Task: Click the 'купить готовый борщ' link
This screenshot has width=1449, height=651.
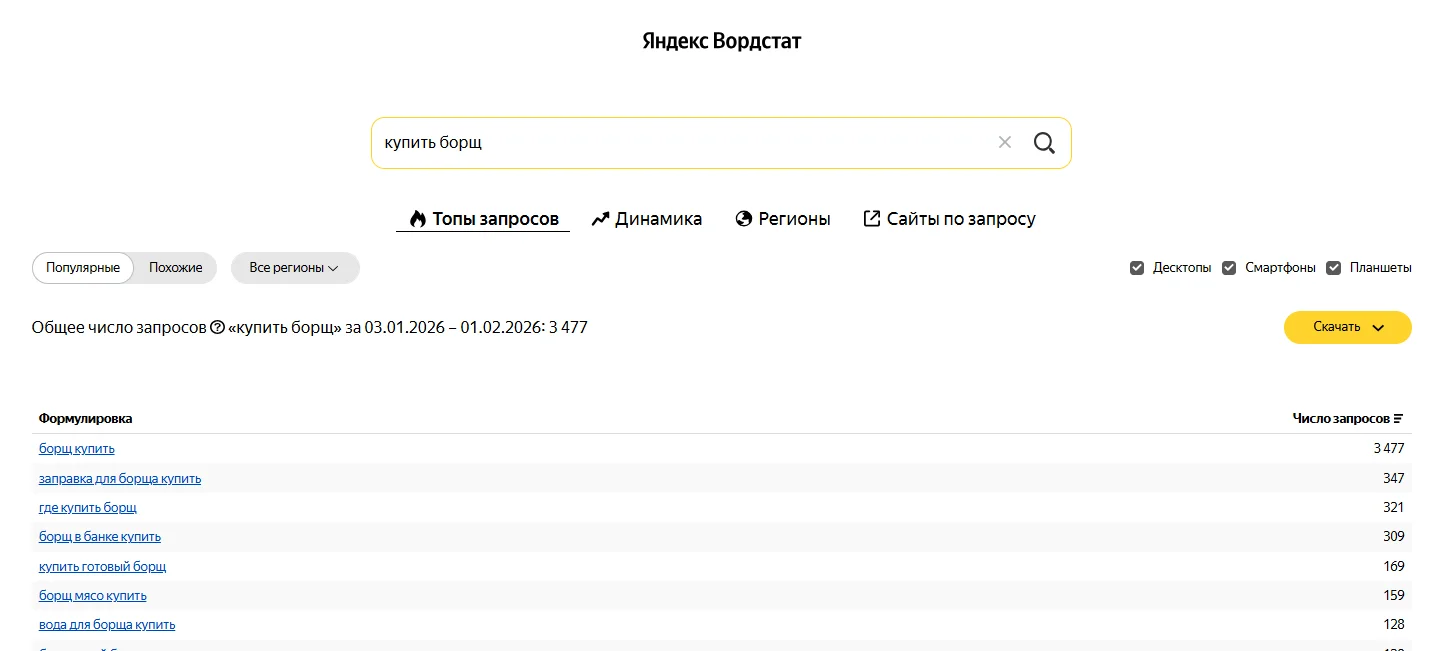Action: 102,567
